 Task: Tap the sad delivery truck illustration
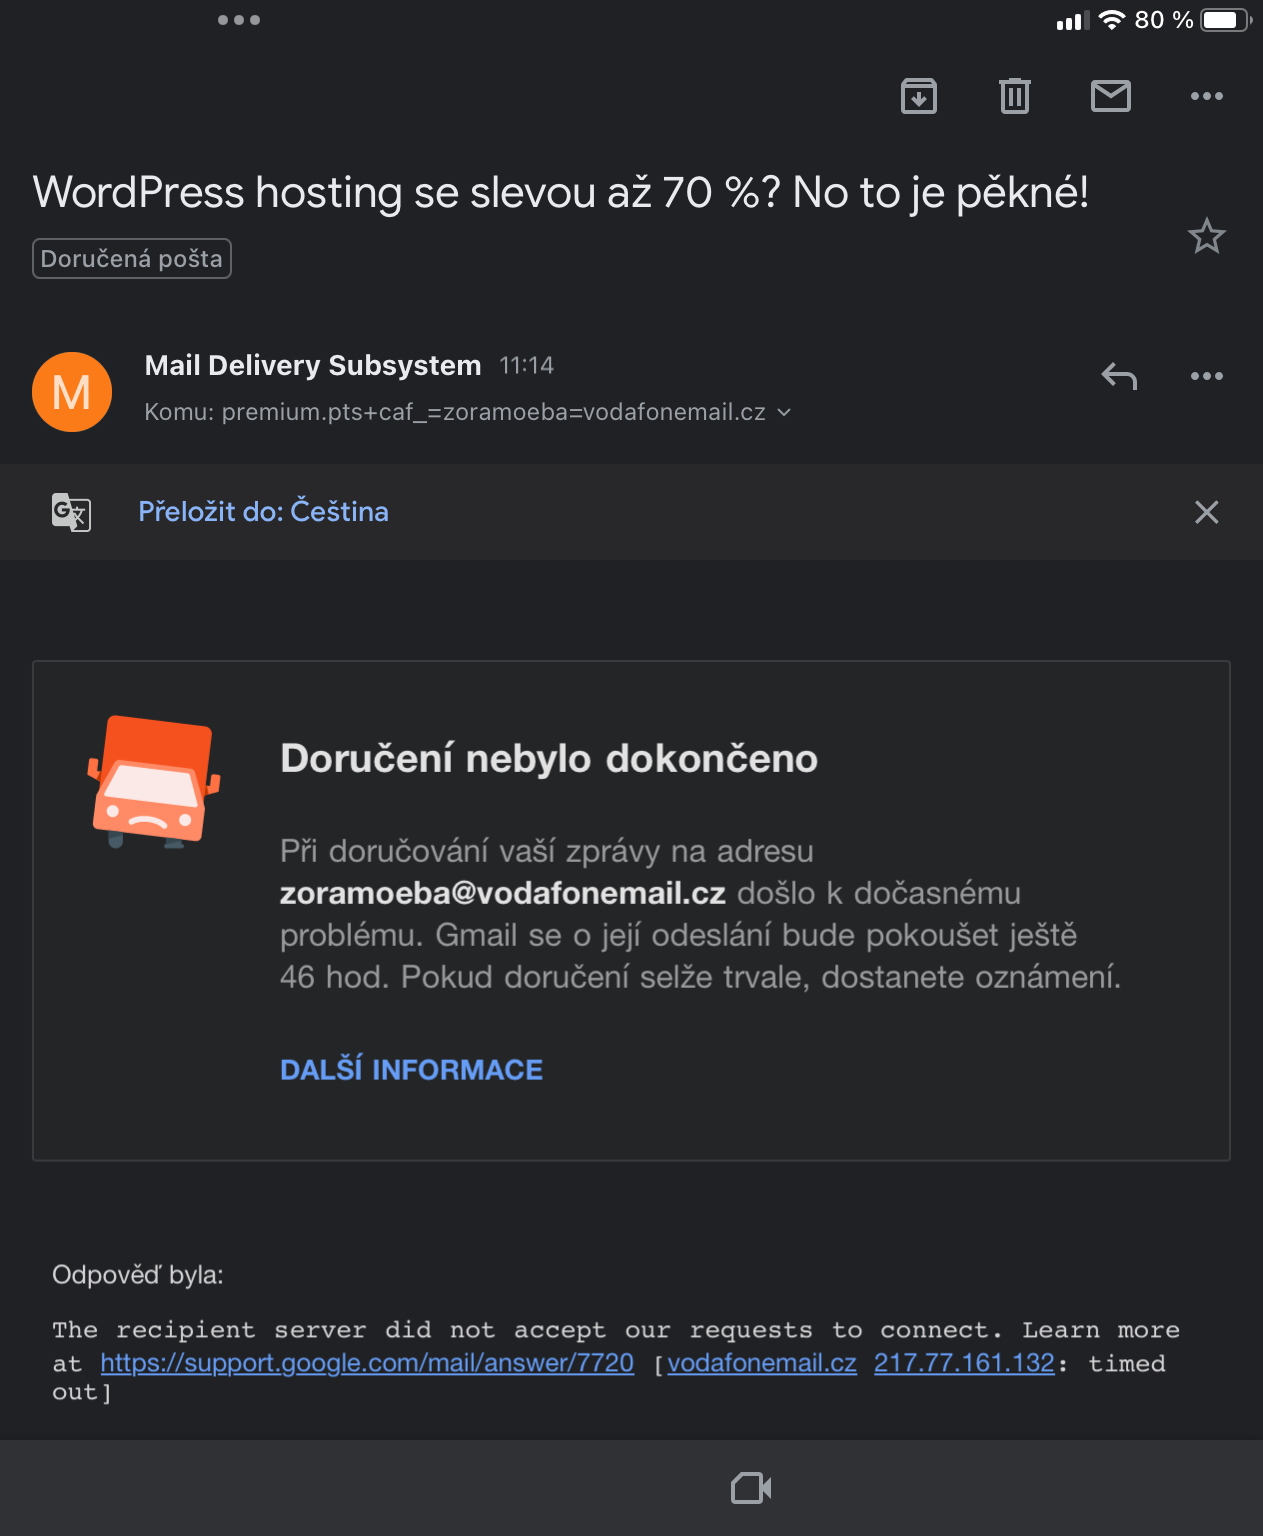[154, 782]
